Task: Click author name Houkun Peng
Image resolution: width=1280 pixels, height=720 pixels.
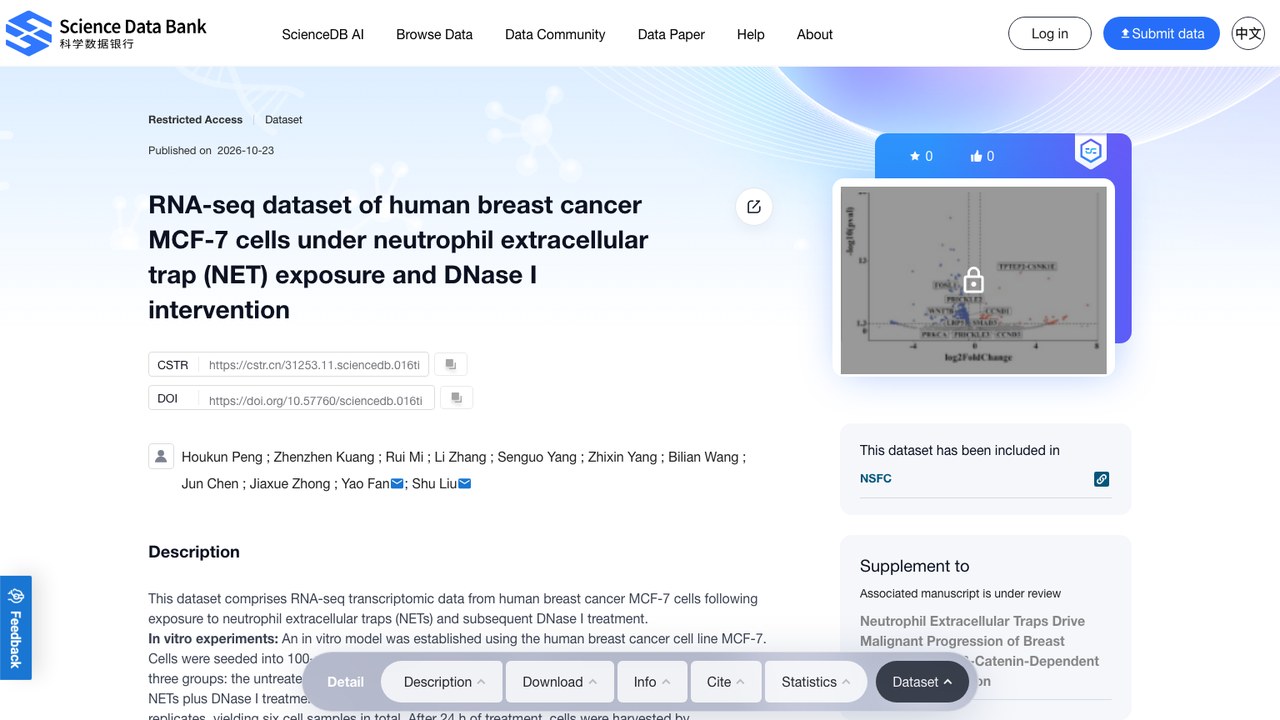Action: coord(222,457)
